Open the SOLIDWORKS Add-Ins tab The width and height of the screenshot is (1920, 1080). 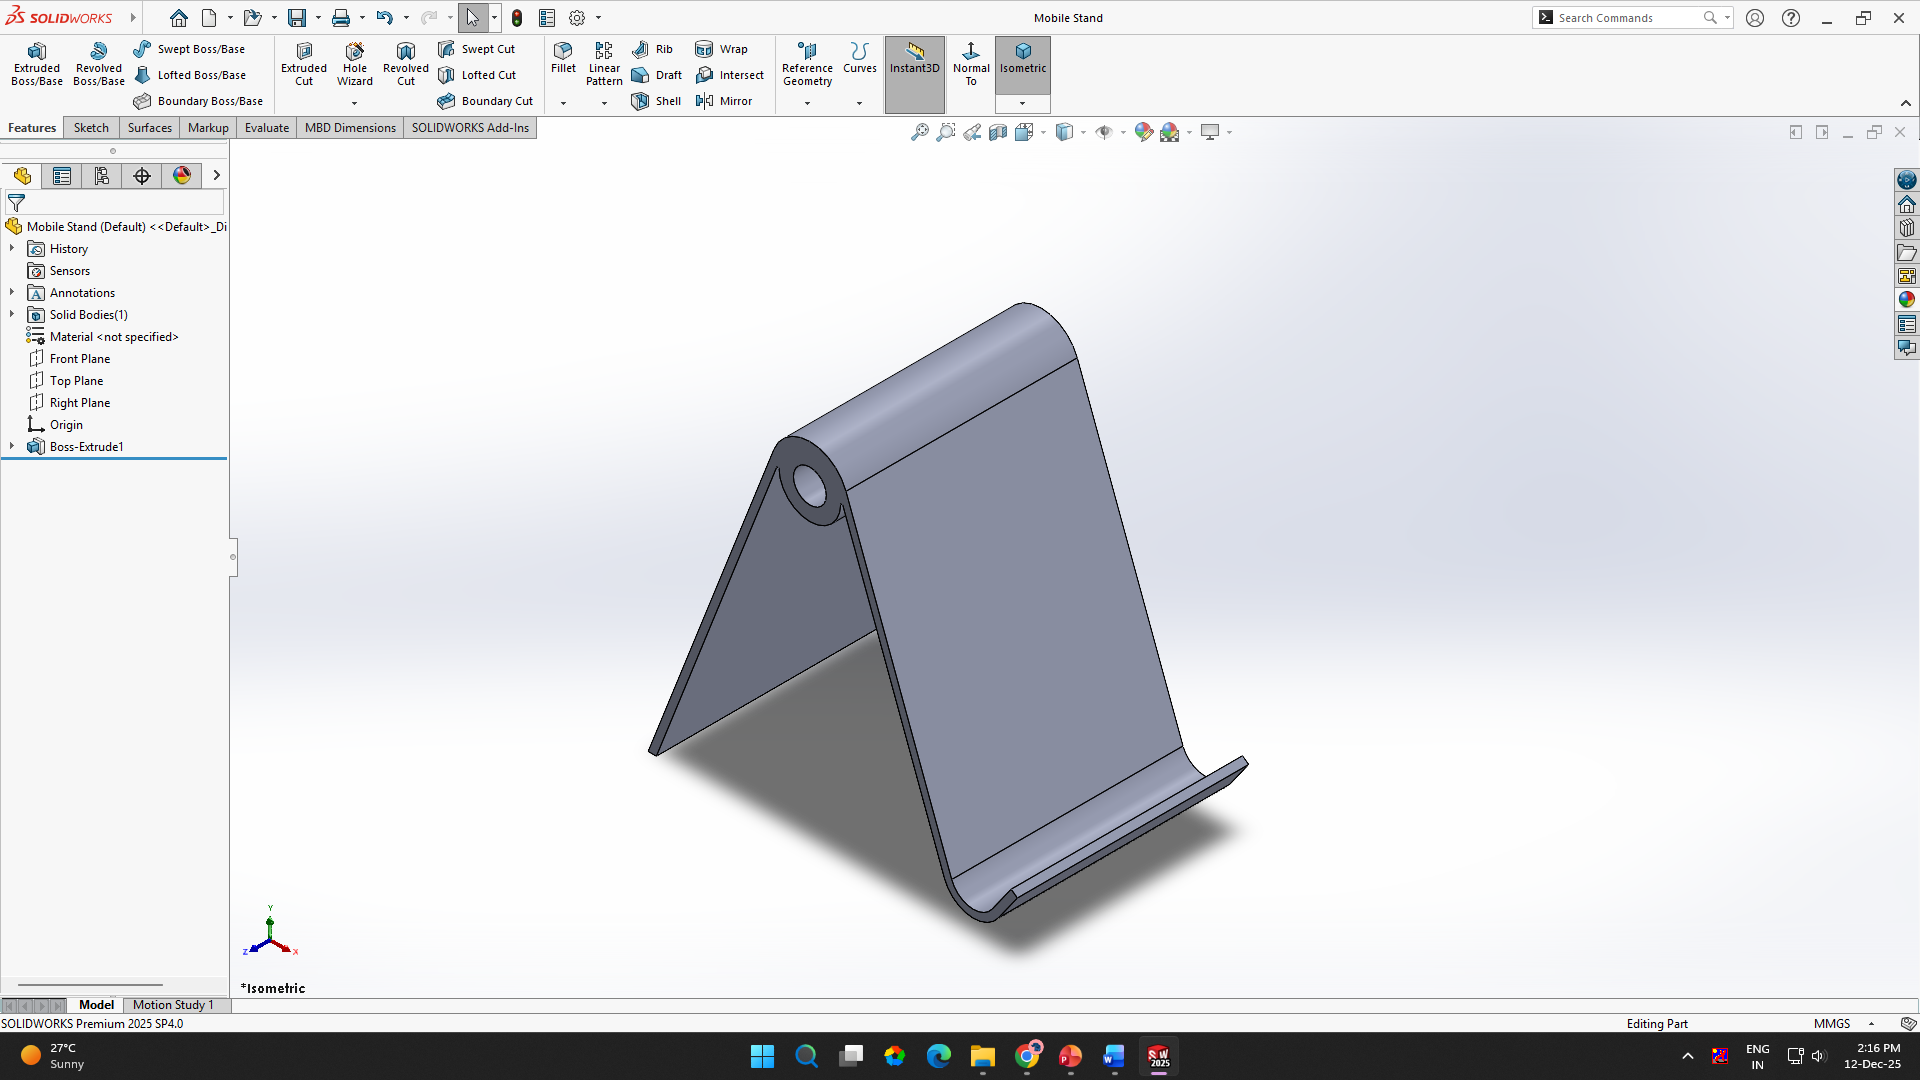[470, 128]
